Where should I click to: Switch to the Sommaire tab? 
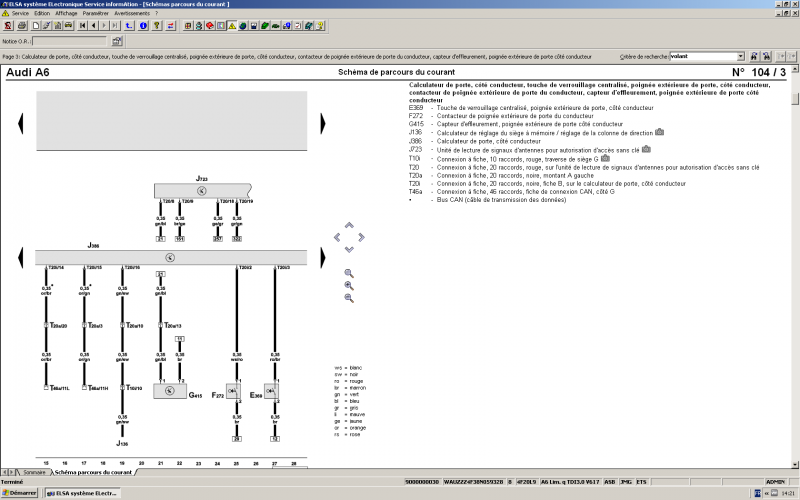(34, 472)
